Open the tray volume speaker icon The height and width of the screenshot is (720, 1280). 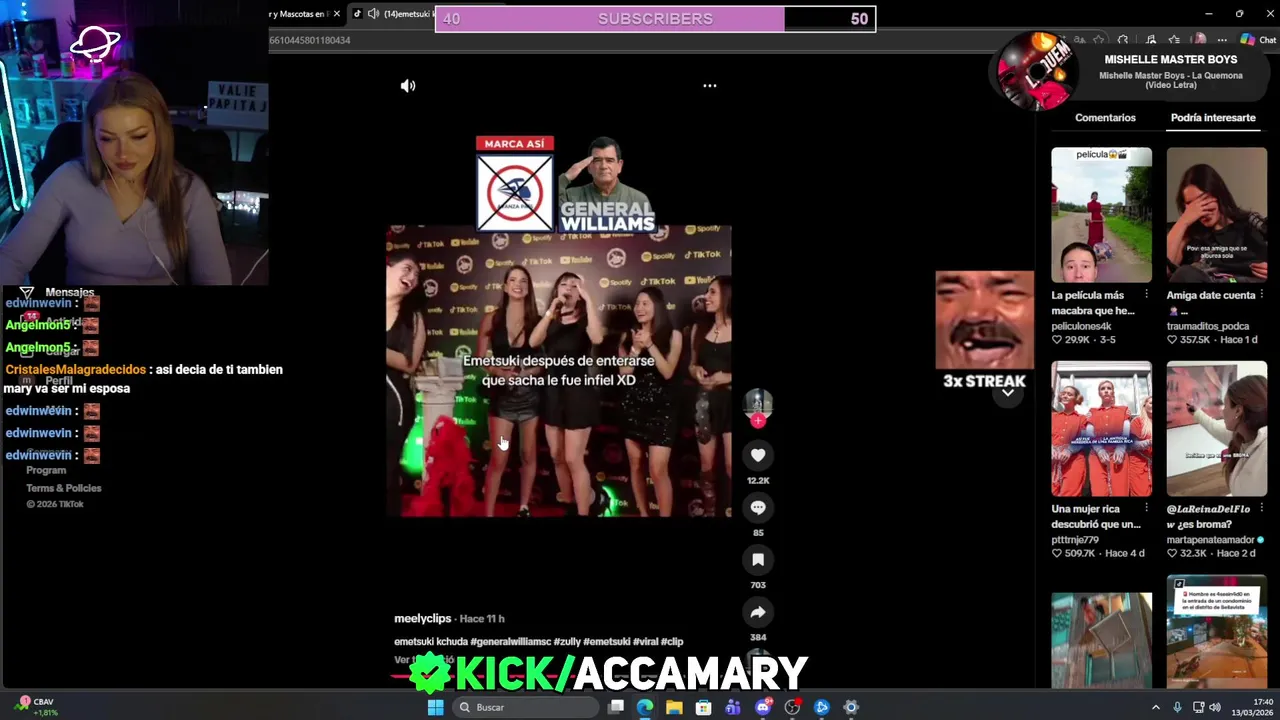1215,707
